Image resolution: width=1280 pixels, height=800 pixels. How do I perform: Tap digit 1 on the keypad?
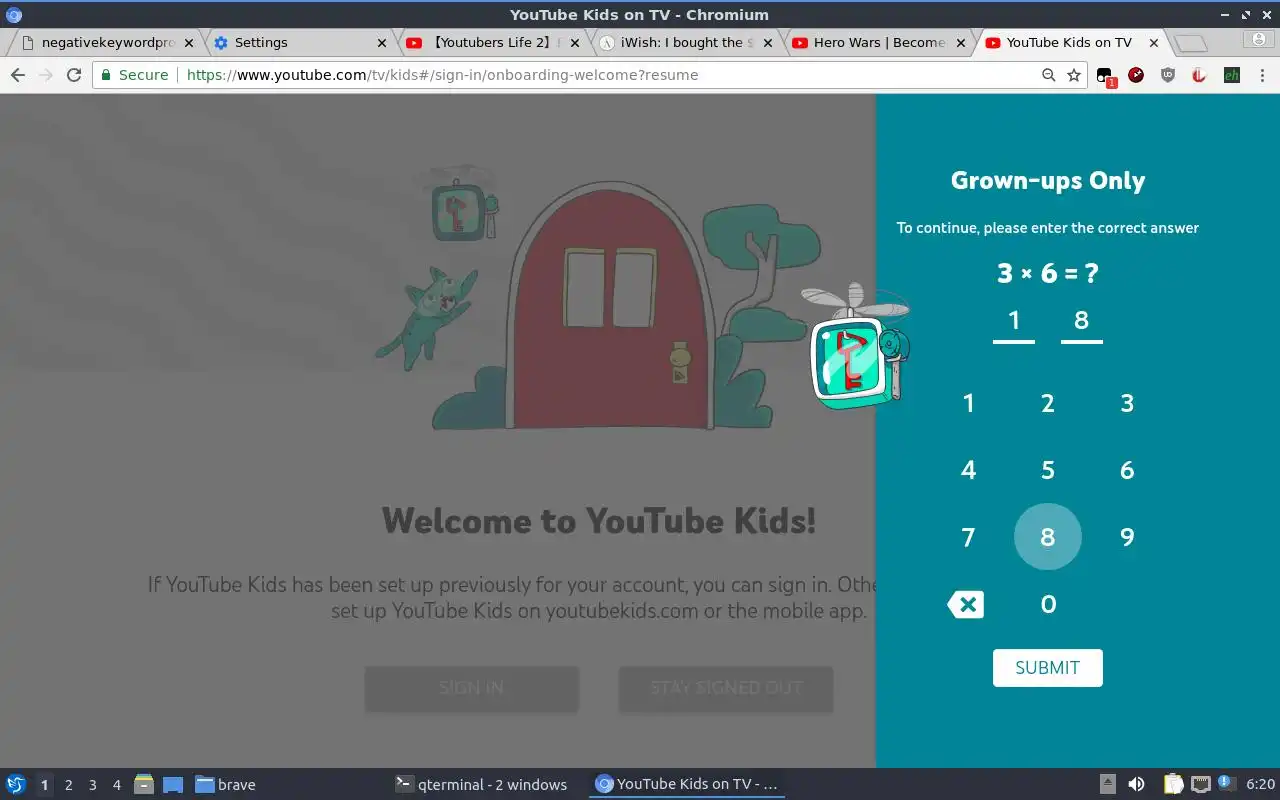coord(968,403)
